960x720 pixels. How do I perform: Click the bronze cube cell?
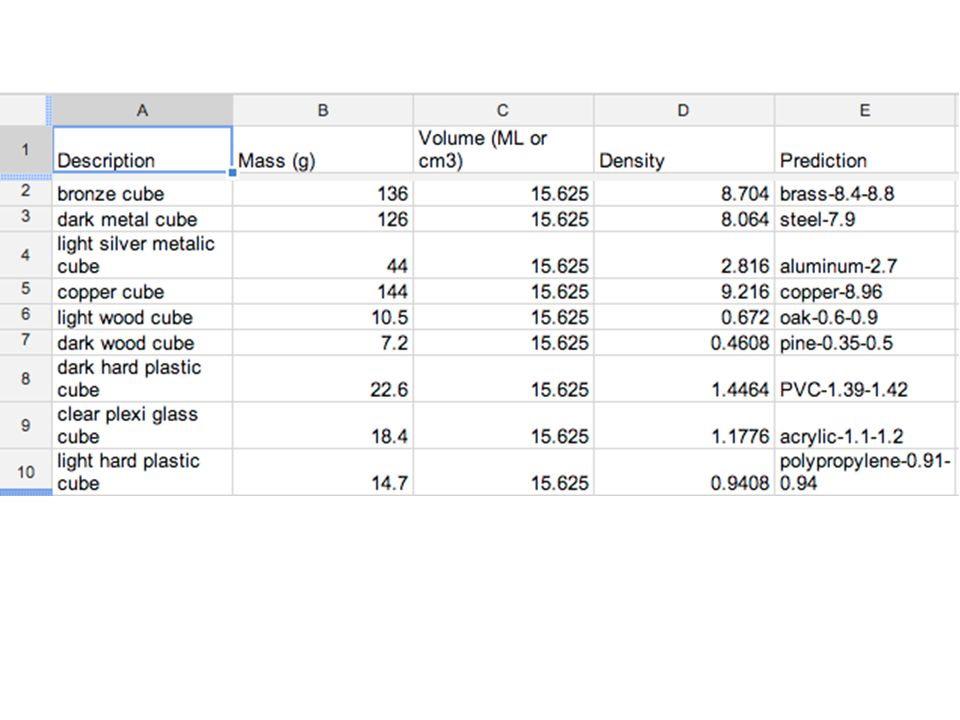pyautogui.click(x=142, y=193)
